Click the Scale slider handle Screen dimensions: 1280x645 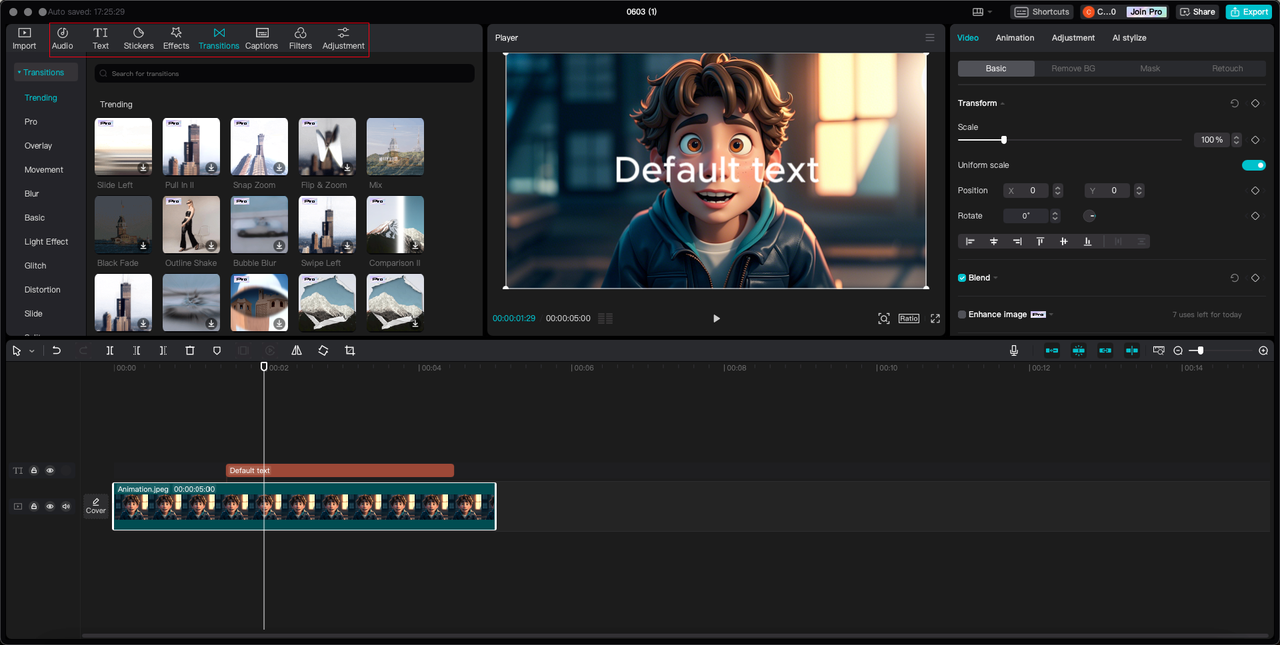(1003, 140)
